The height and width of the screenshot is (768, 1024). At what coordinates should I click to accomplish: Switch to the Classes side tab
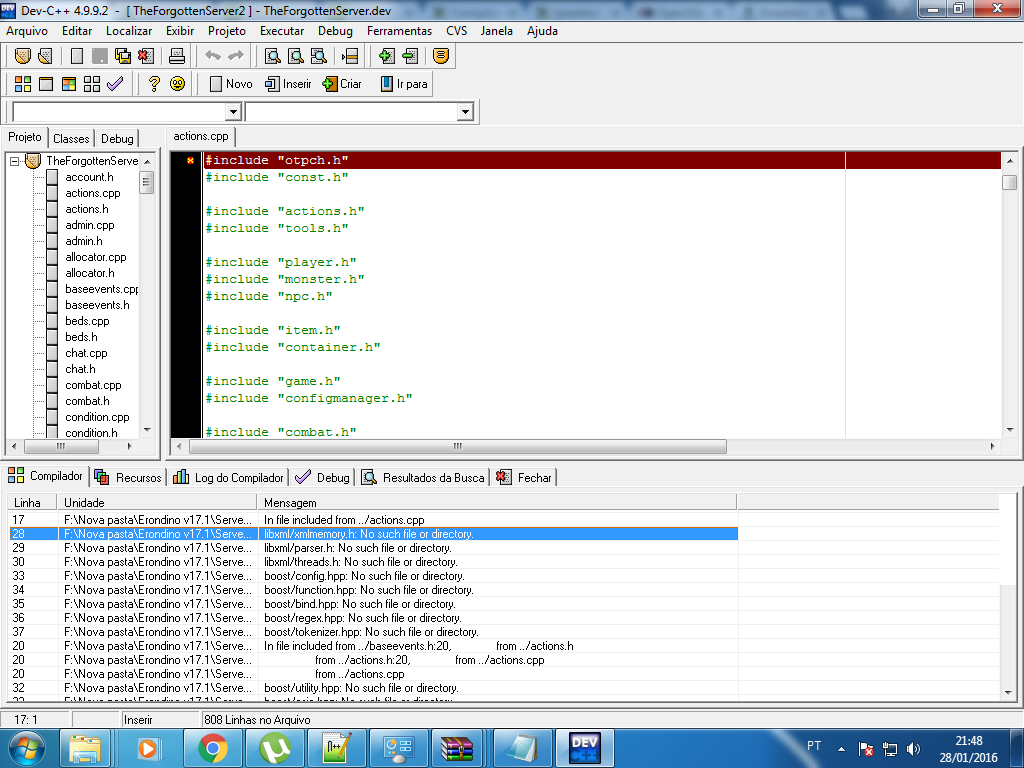point(71,138)
